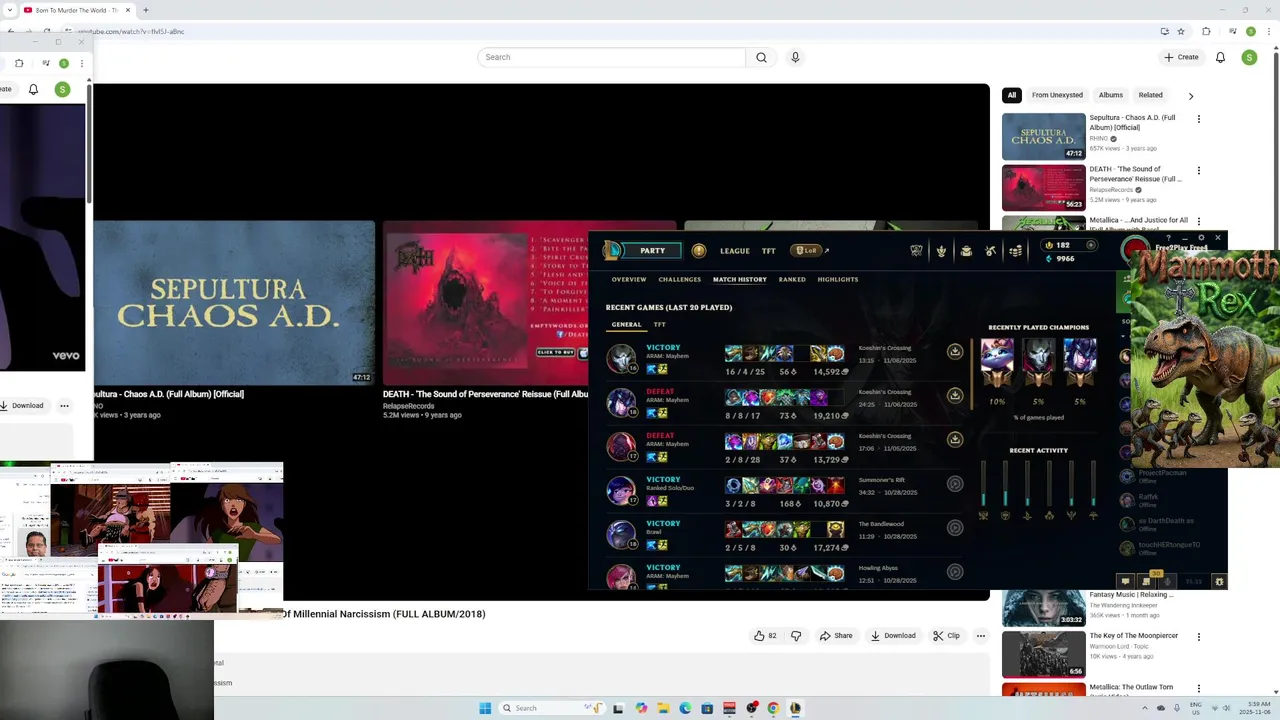This screenshot has height=720, width=1280.
Task: Click the Clip button under video
Action: [946, 635]
